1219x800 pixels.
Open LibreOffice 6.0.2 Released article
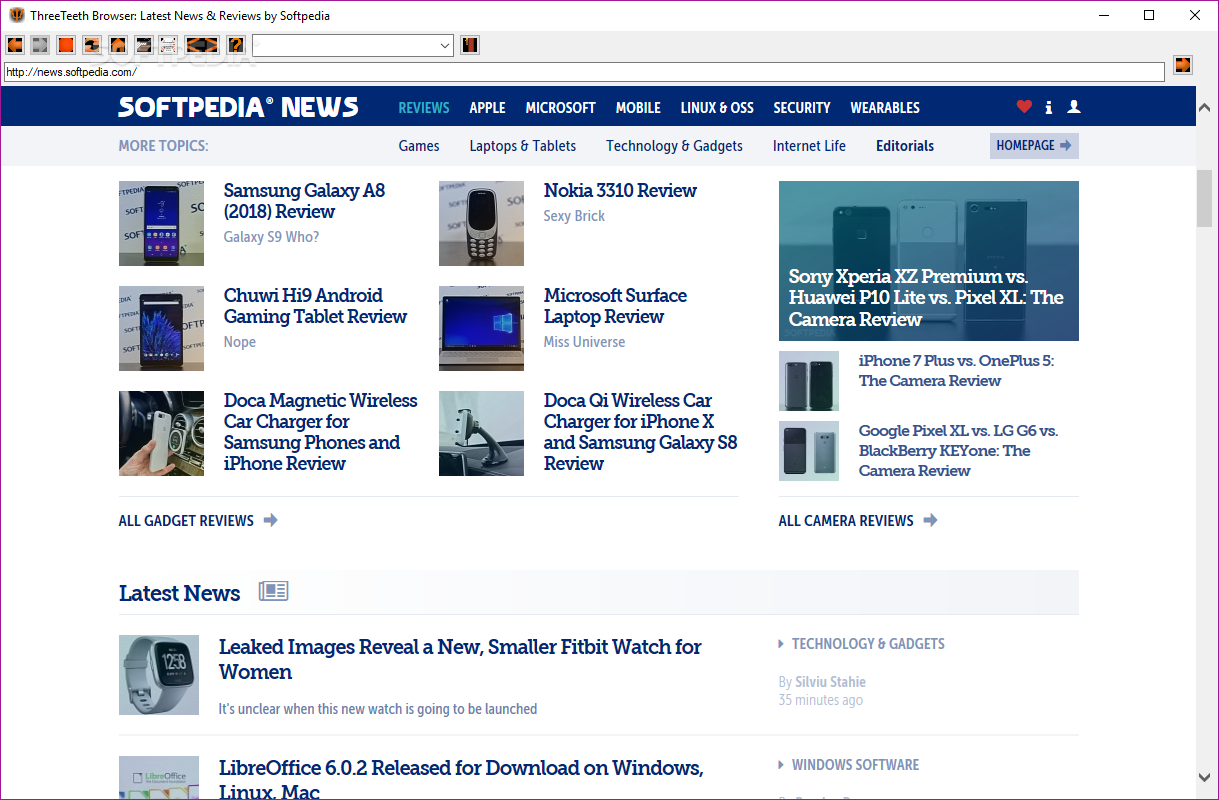(461, 780)
